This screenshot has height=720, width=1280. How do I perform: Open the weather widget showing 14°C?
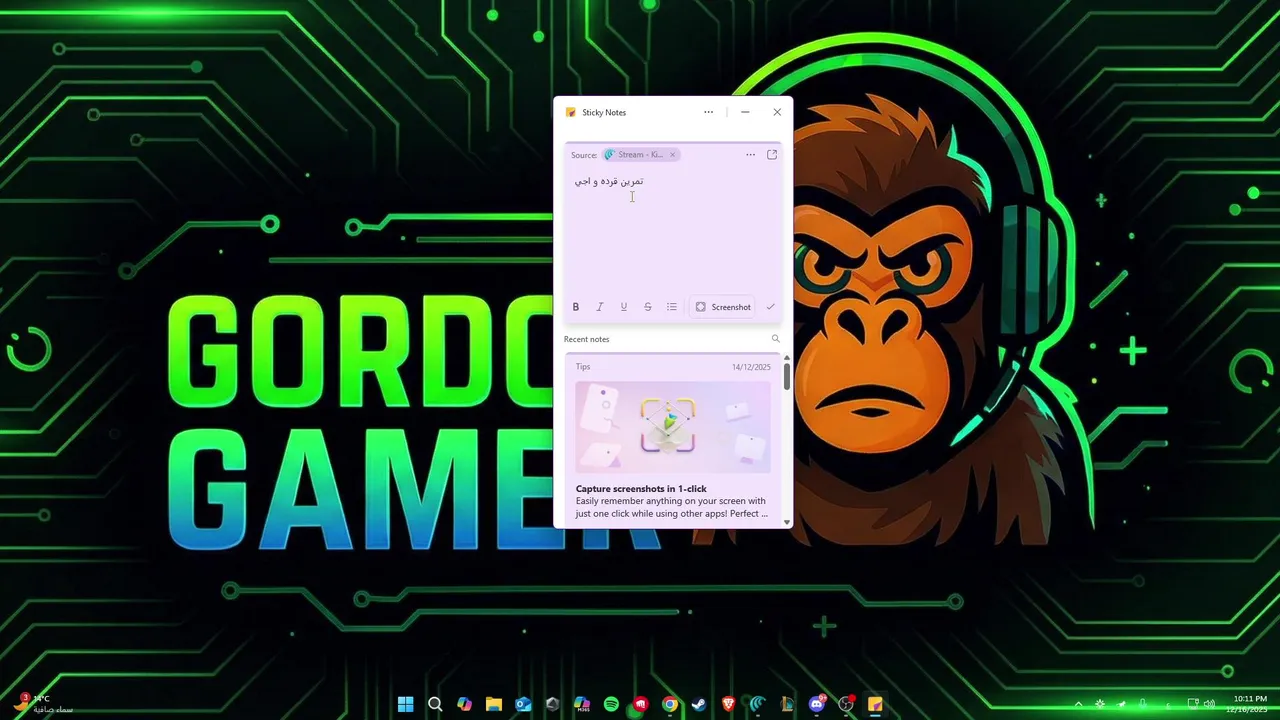coord(42,704)
